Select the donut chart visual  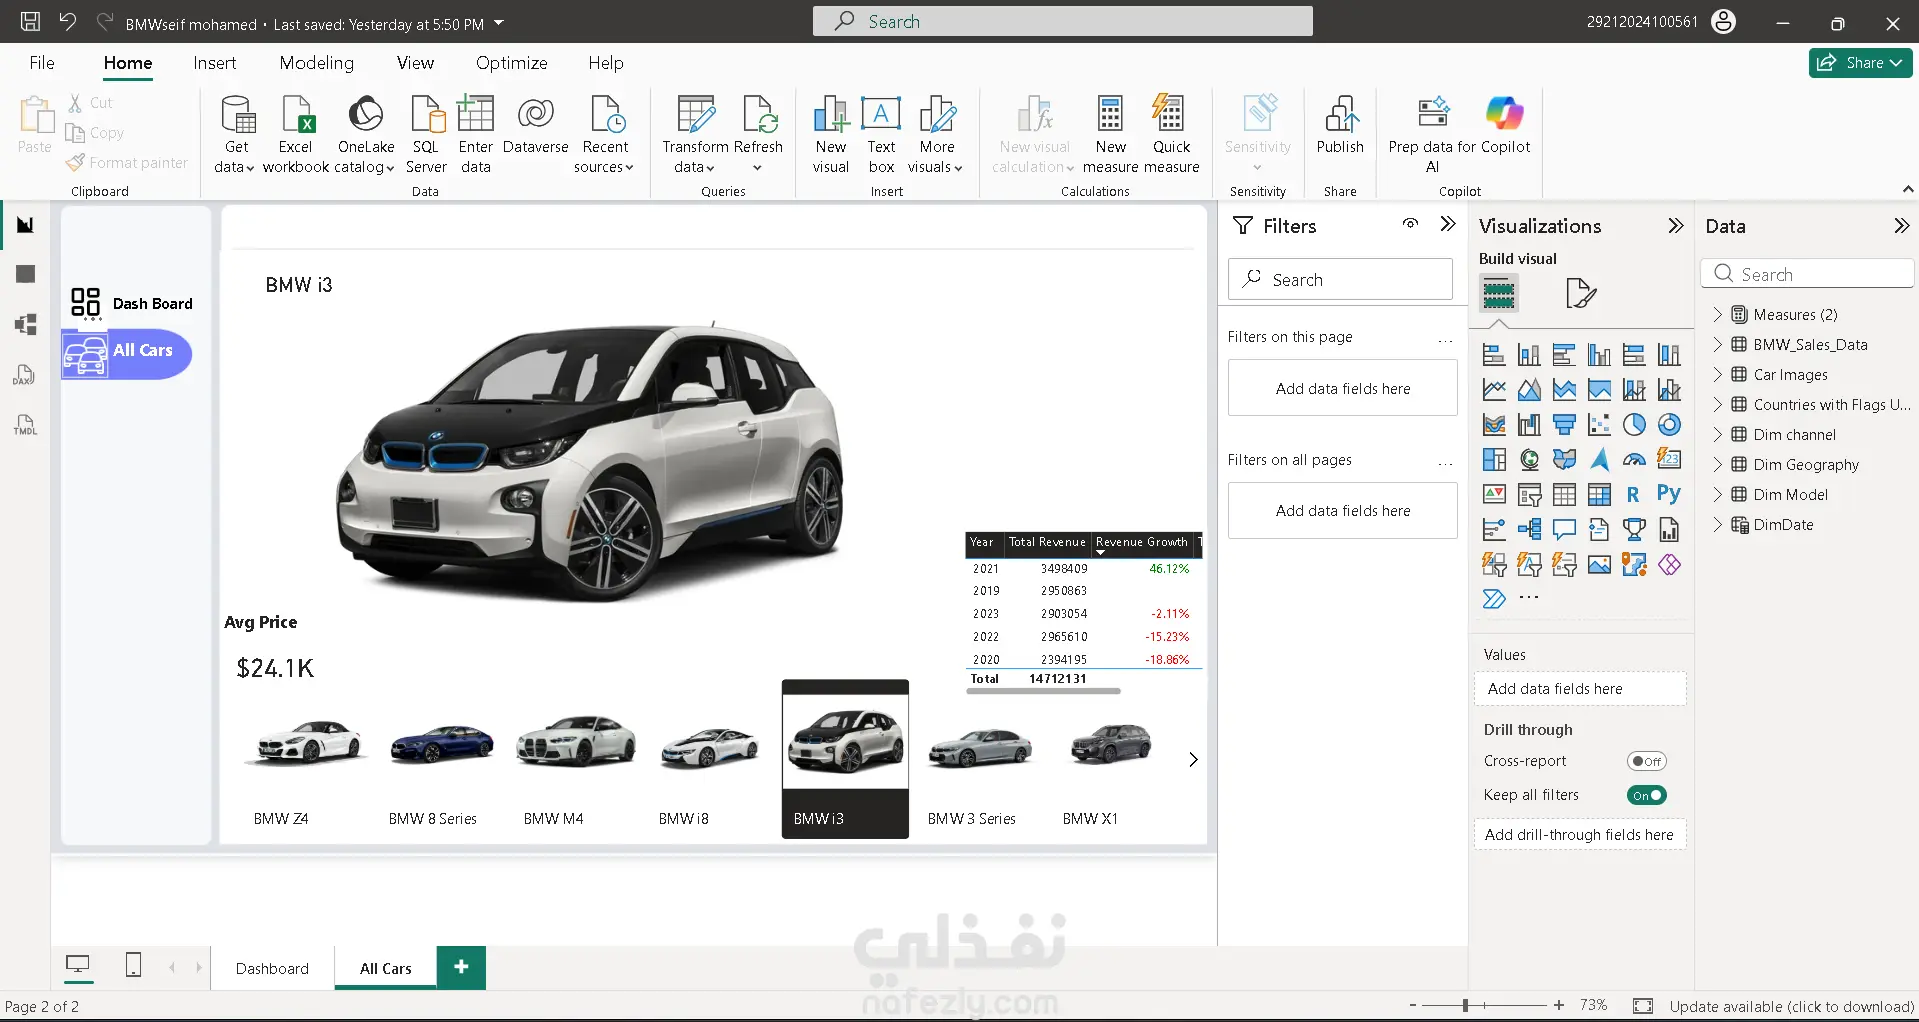[x=1669, y=425]
